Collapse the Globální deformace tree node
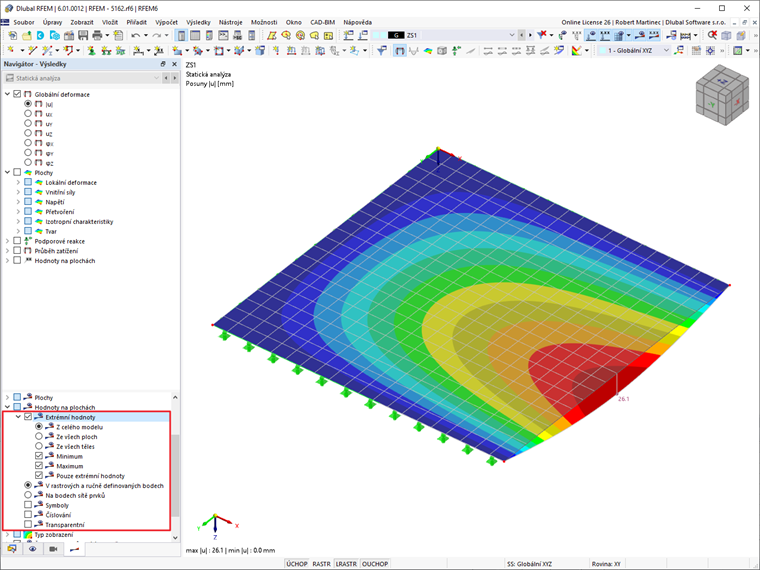The width and height of the screenshot is (760, 570). point(7,94)
